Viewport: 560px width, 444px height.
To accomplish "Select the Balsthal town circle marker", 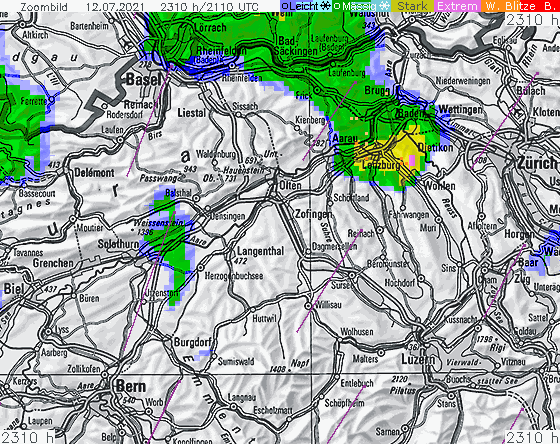I will coord(196,198).
